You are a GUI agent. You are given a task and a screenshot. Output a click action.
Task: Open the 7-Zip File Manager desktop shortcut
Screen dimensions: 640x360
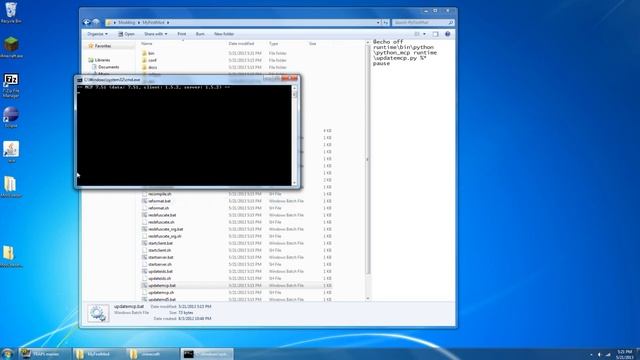(11, 85)
